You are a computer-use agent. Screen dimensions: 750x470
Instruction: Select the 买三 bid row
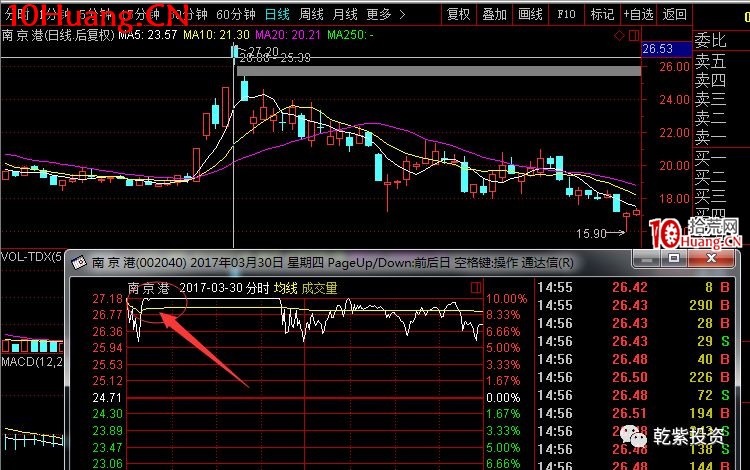710,196
